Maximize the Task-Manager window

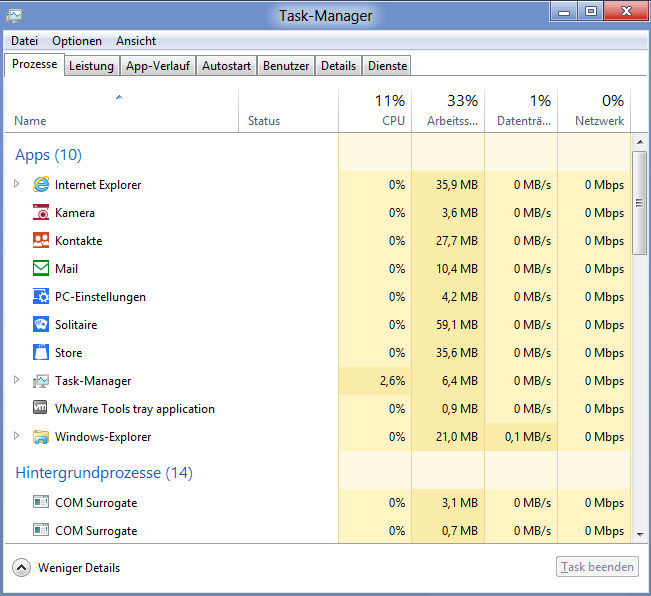coord(590,11)
